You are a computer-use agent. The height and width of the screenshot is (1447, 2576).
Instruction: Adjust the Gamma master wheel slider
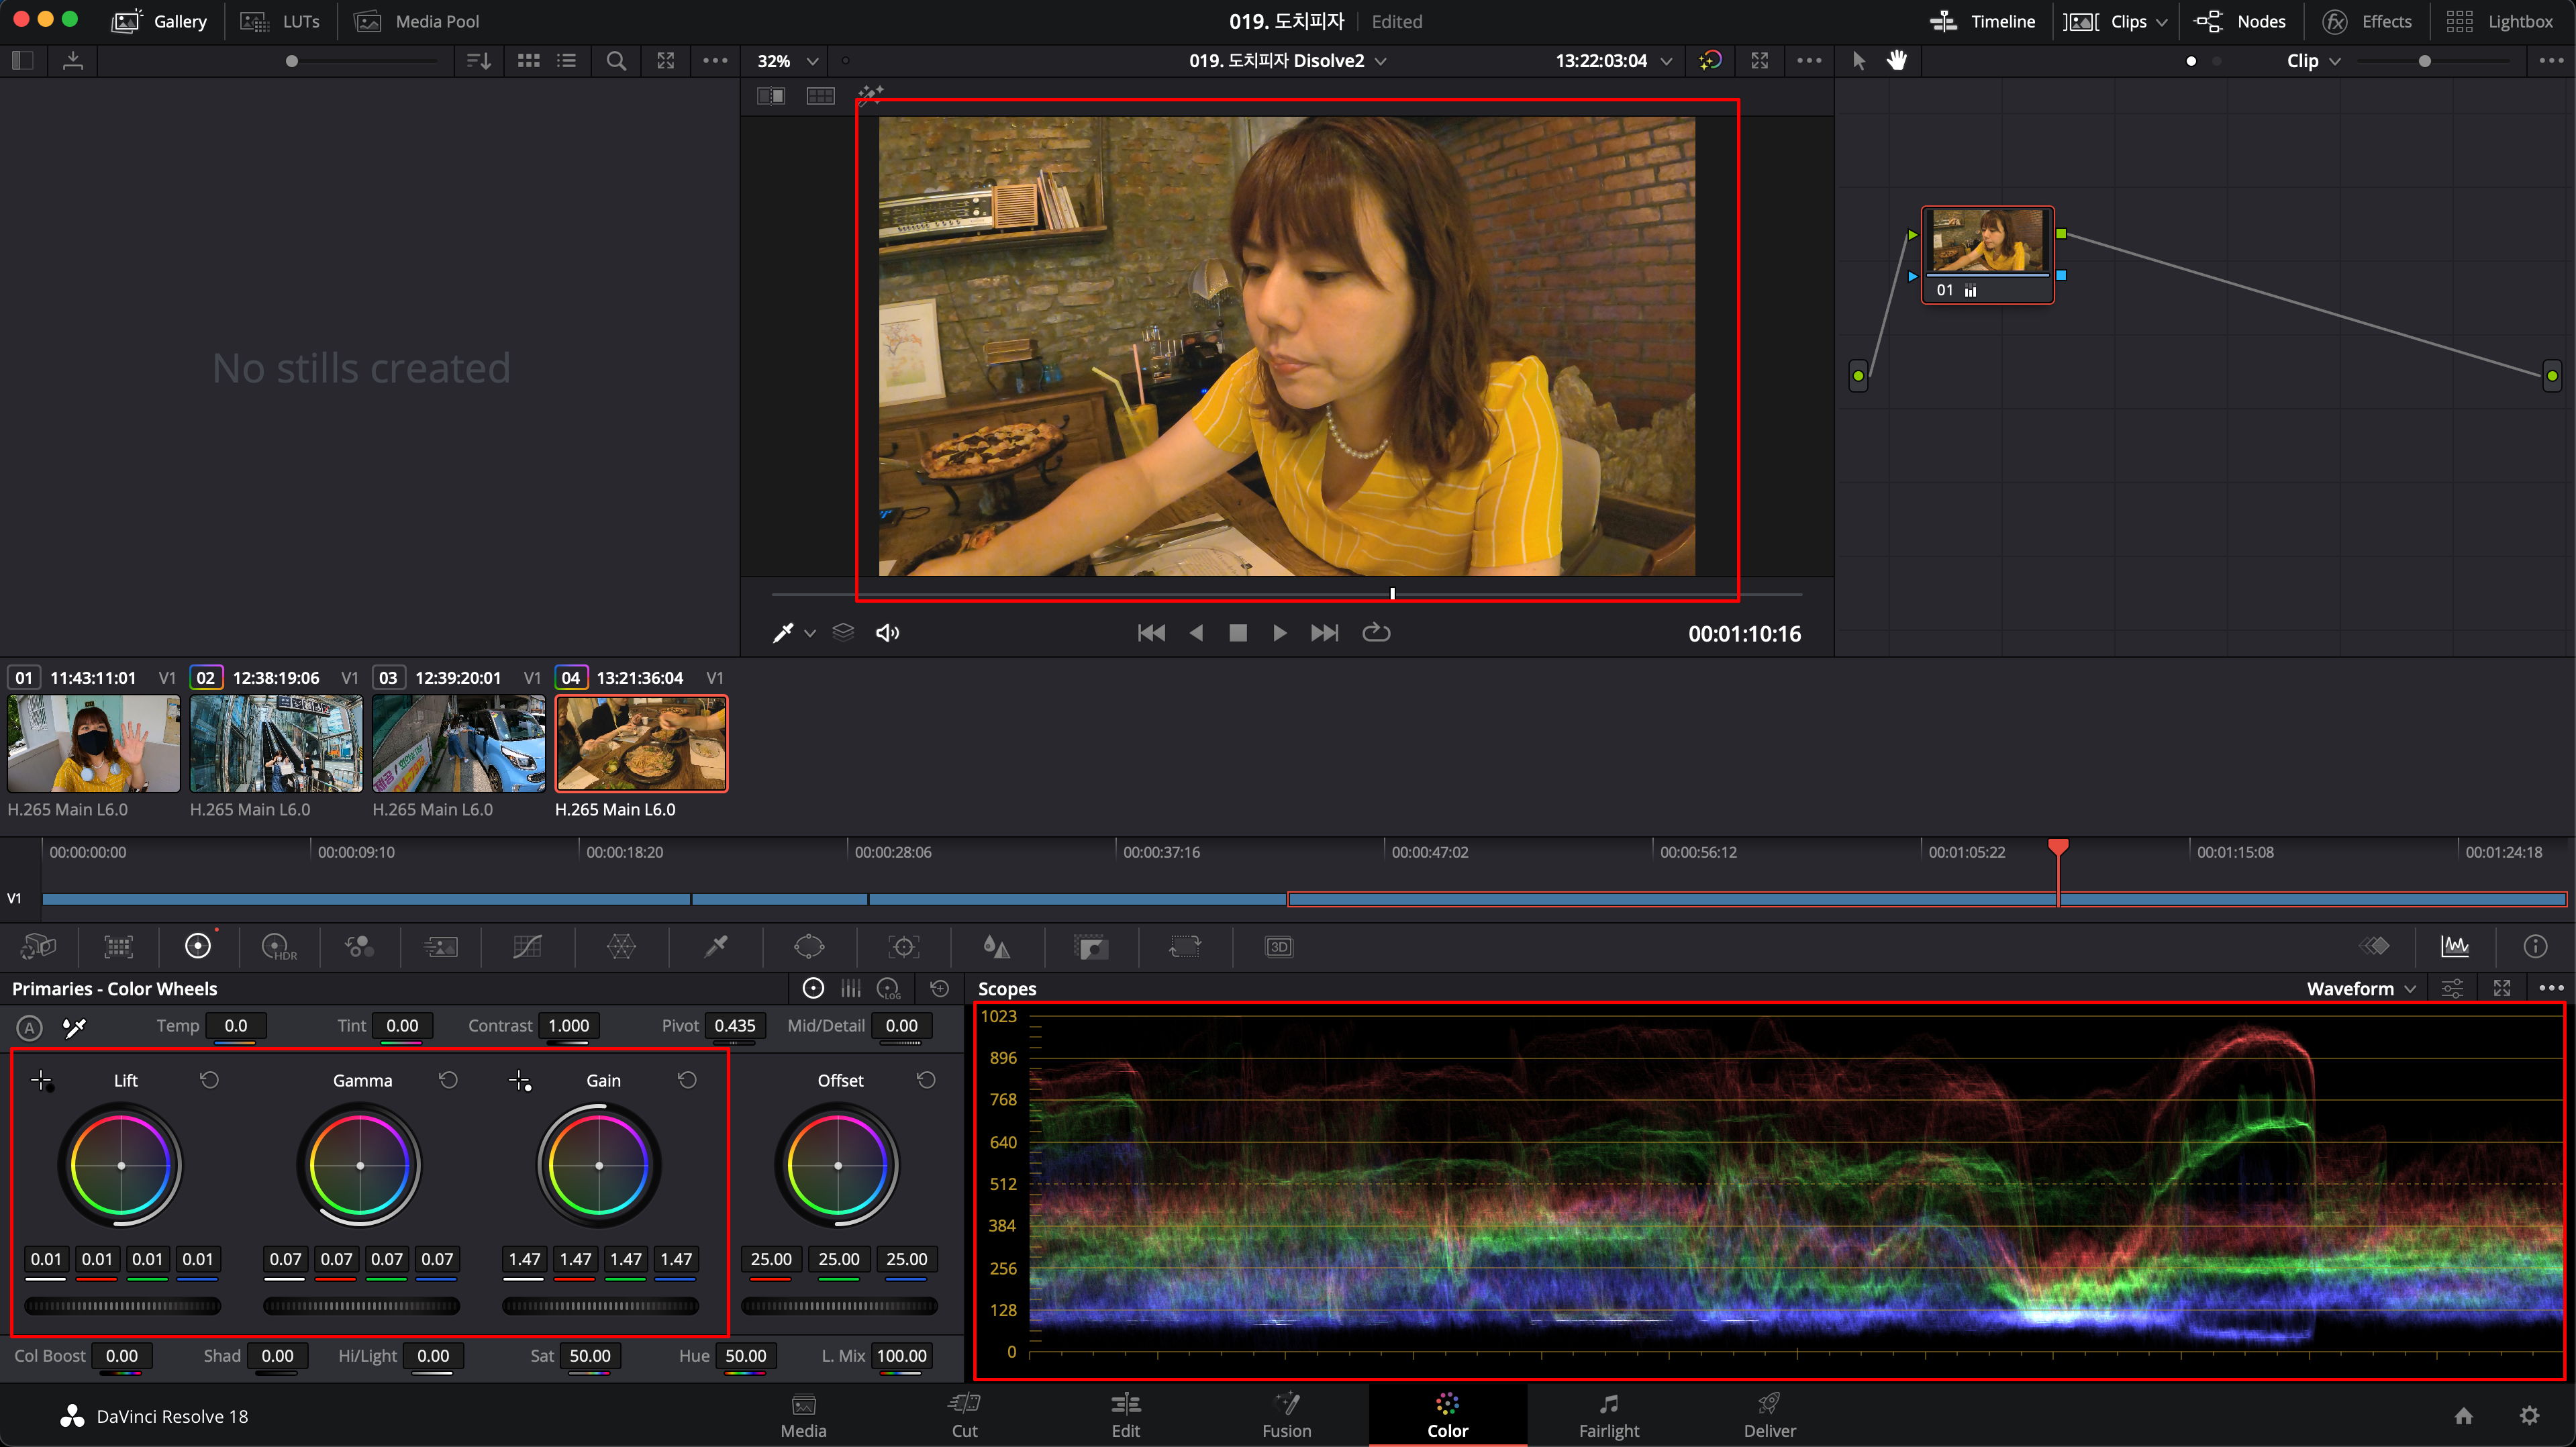point(361,1305)
